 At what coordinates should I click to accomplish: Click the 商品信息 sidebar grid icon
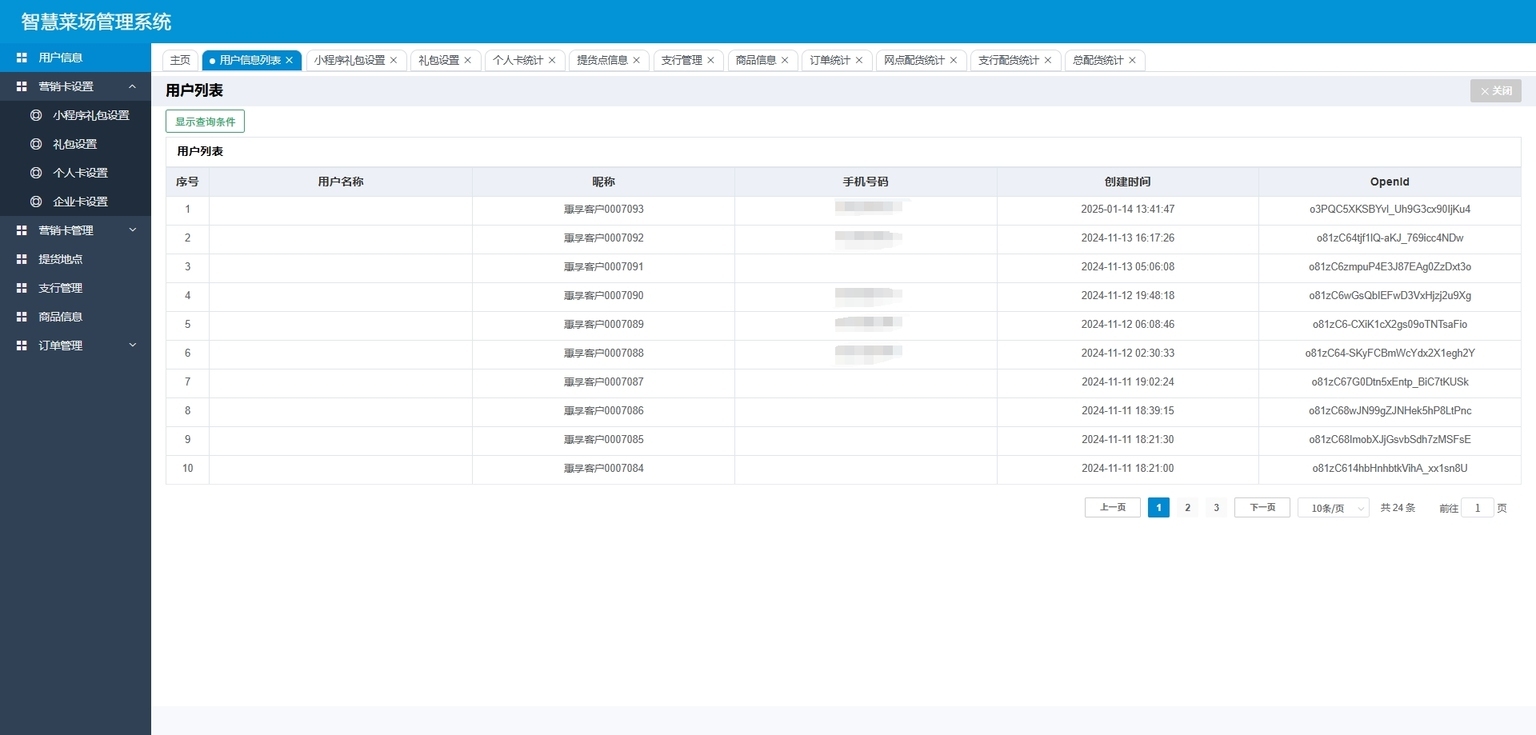(21, 317)
